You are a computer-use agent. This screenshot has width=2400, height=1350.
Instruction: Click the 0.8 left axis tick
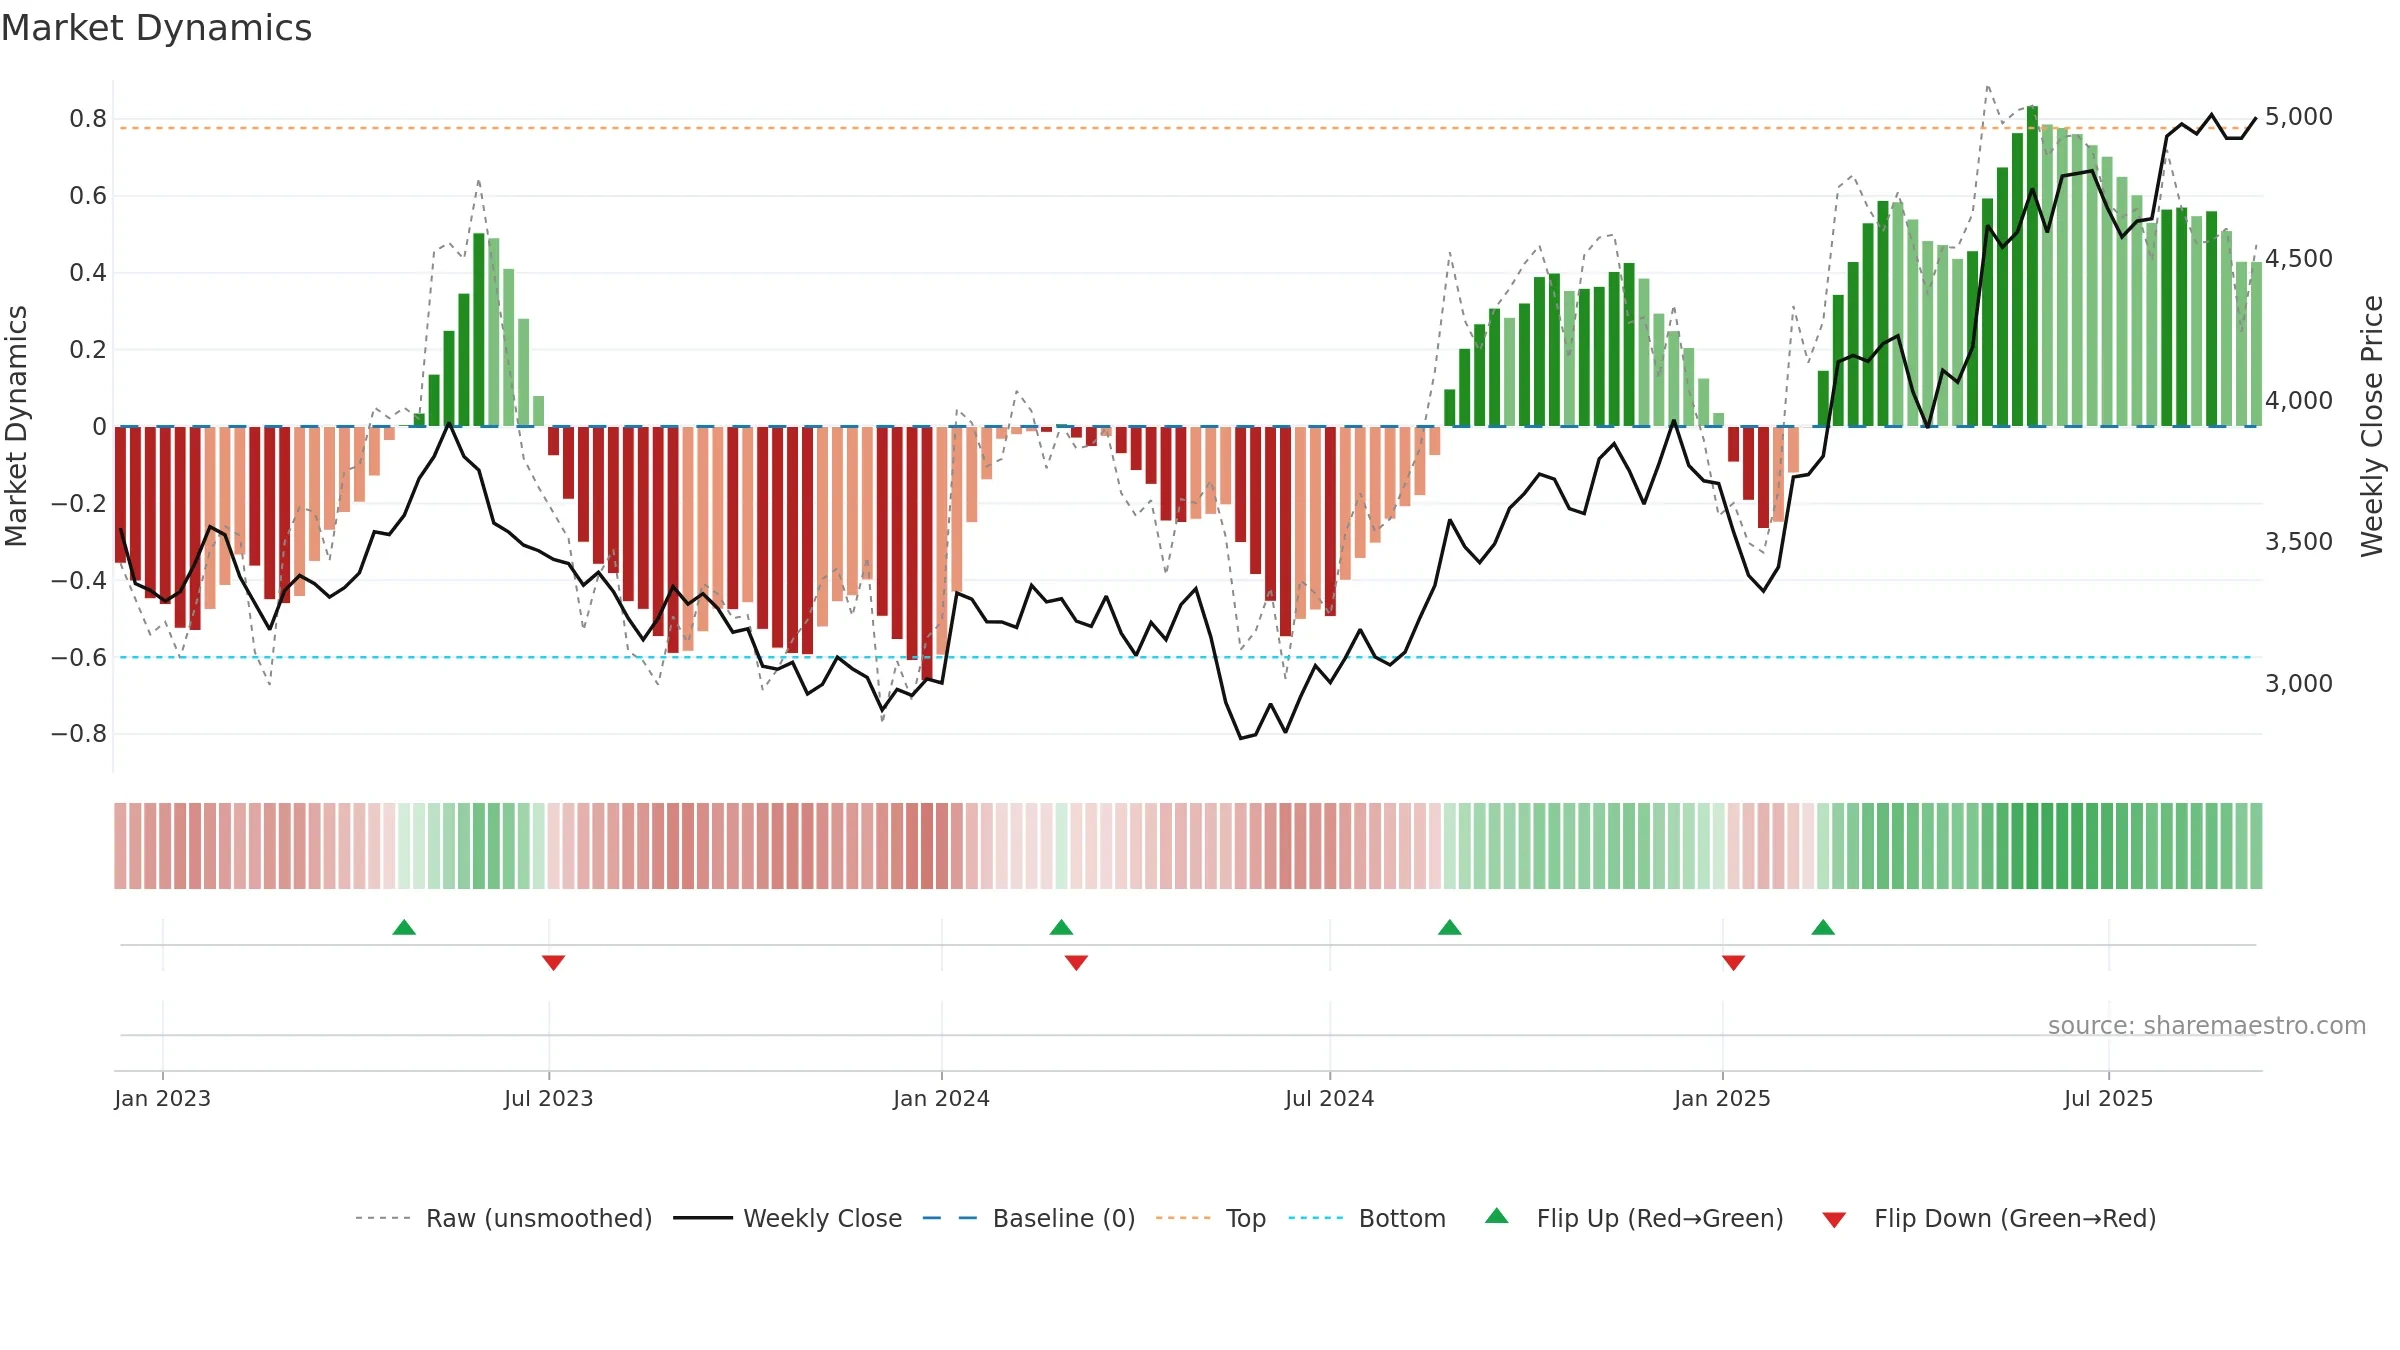click(88, 119)
